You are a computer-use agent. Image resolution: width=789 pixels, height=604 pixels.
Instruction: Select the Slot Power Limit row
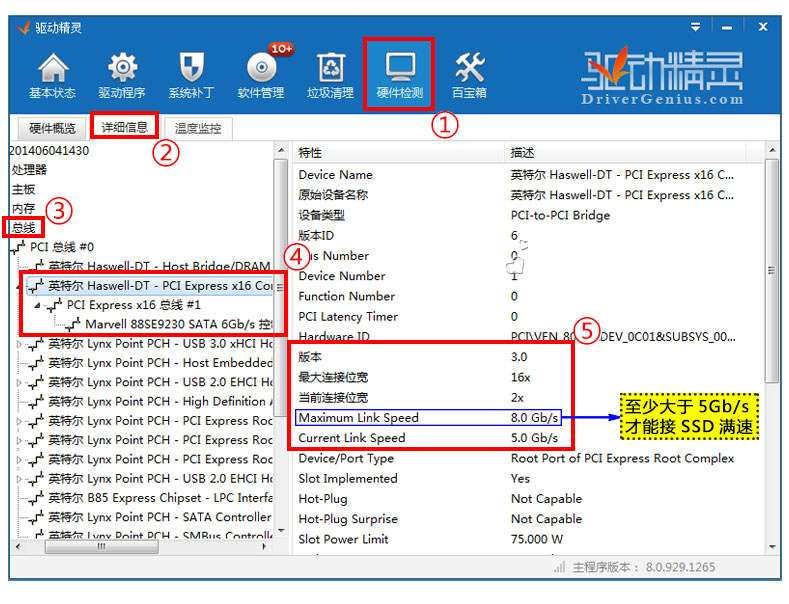coord(527,539)
